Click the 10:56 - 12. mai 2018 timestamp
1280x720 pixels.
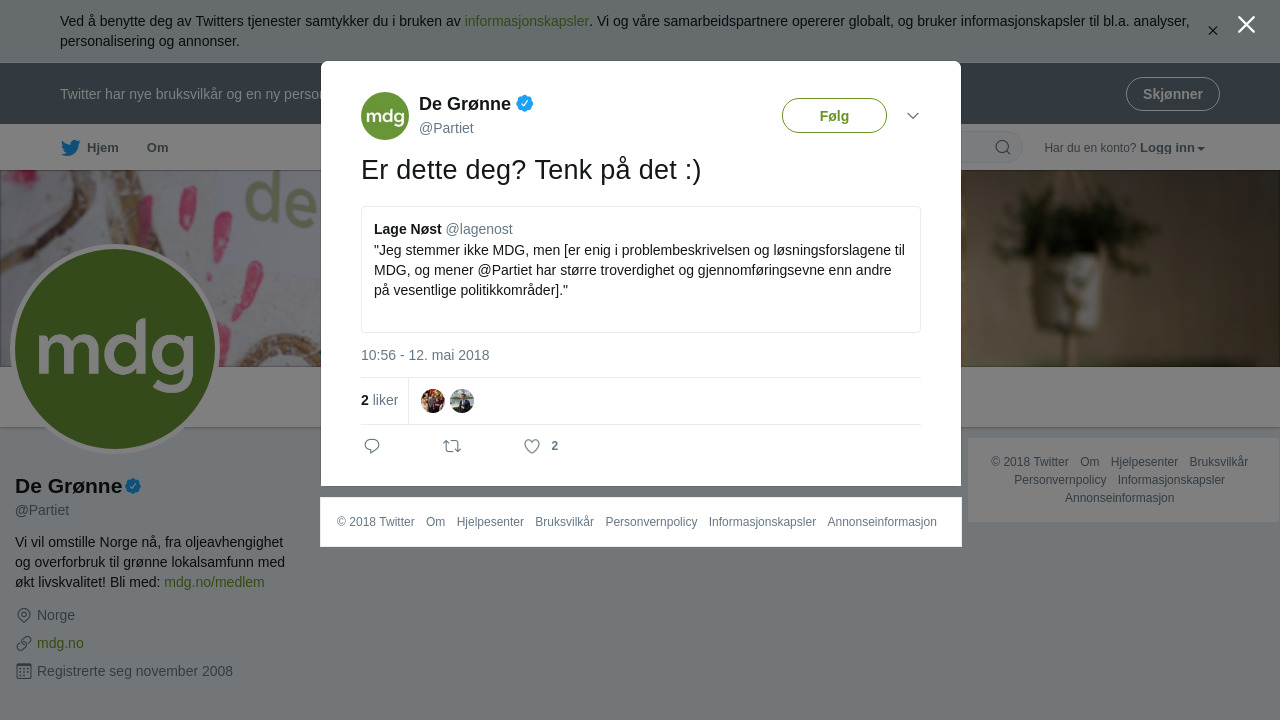[425, 355]
